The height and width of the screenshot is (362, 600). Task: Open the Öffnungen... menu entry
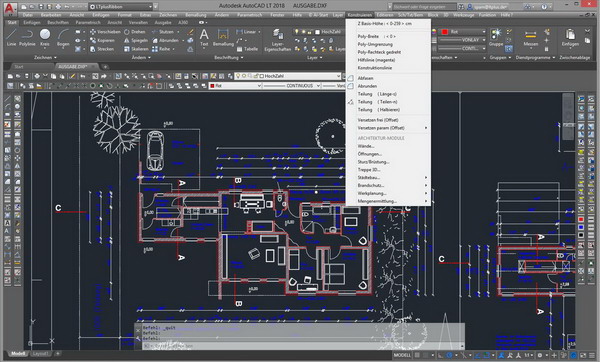point(388,154)
